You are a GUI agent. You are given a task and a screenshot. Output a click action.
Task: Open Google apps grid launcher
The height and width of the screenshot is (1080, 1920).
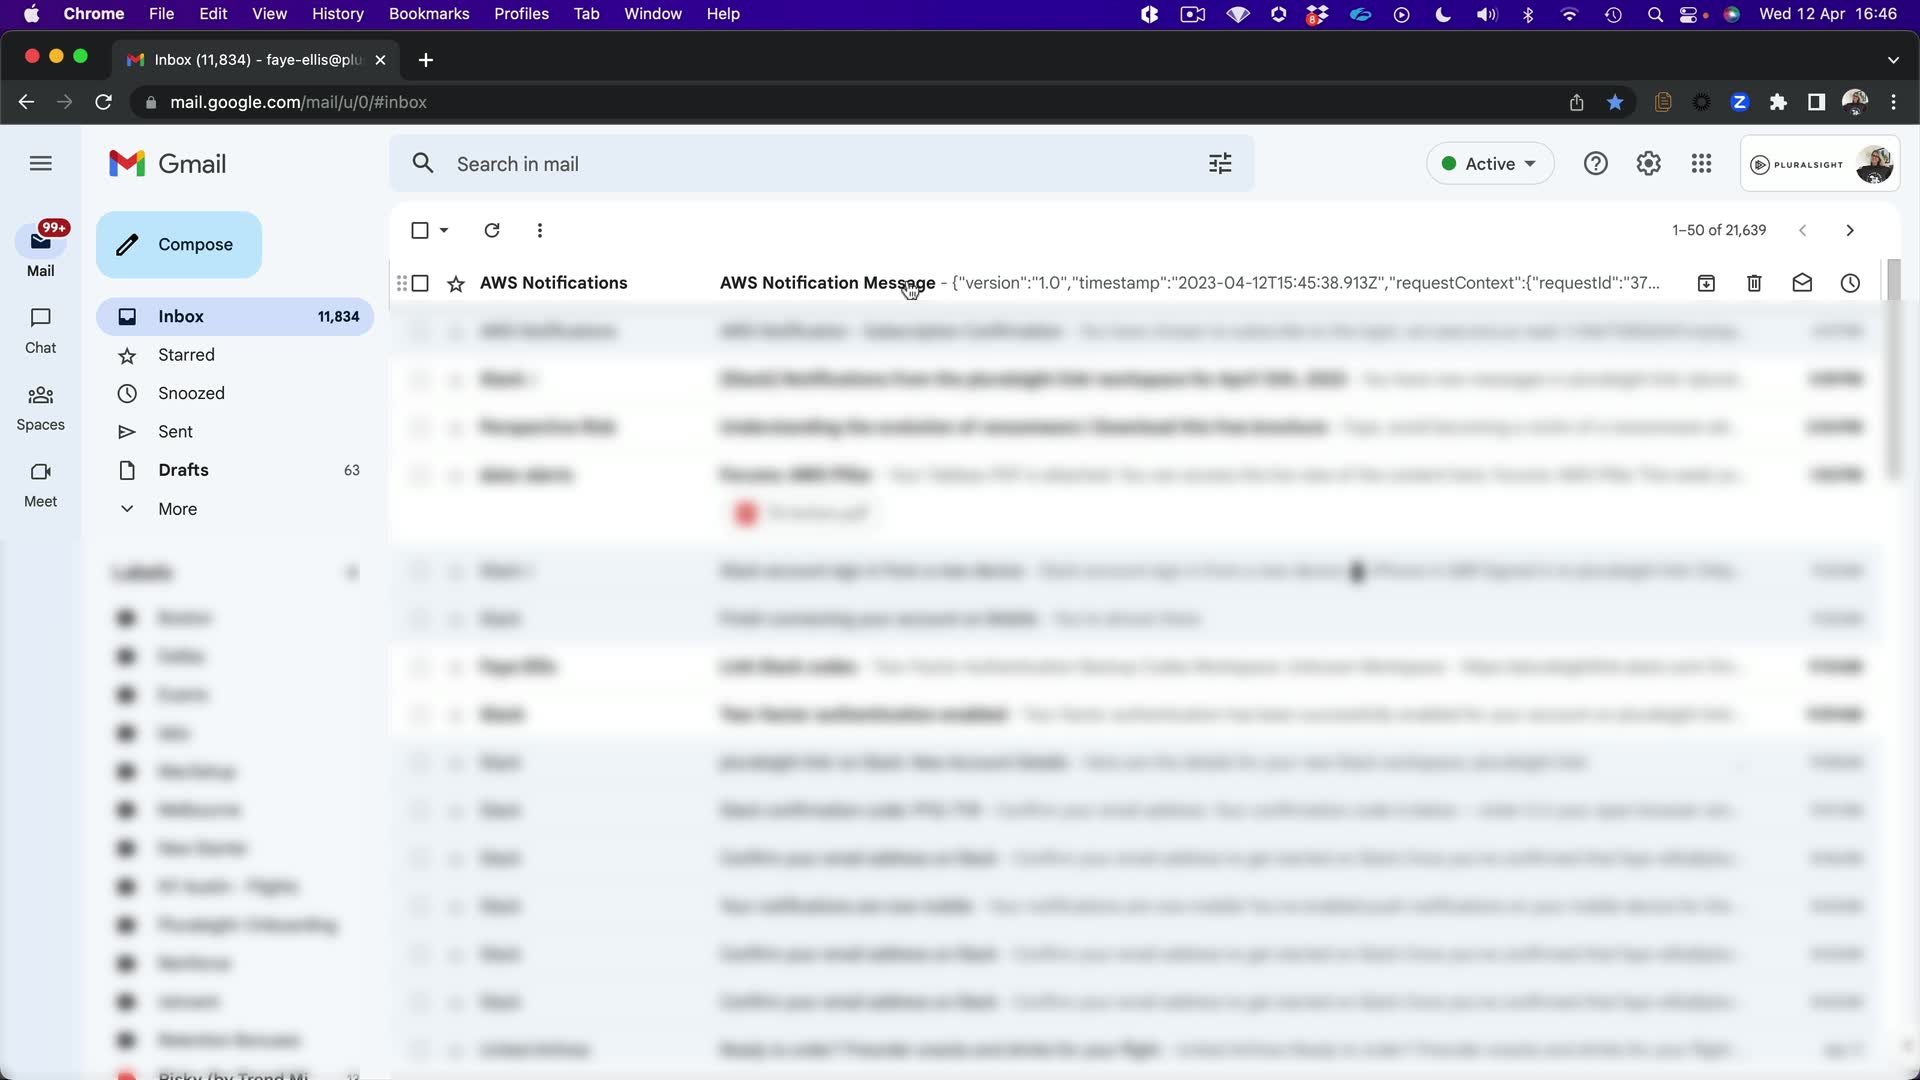click(x=1701, y=164)
